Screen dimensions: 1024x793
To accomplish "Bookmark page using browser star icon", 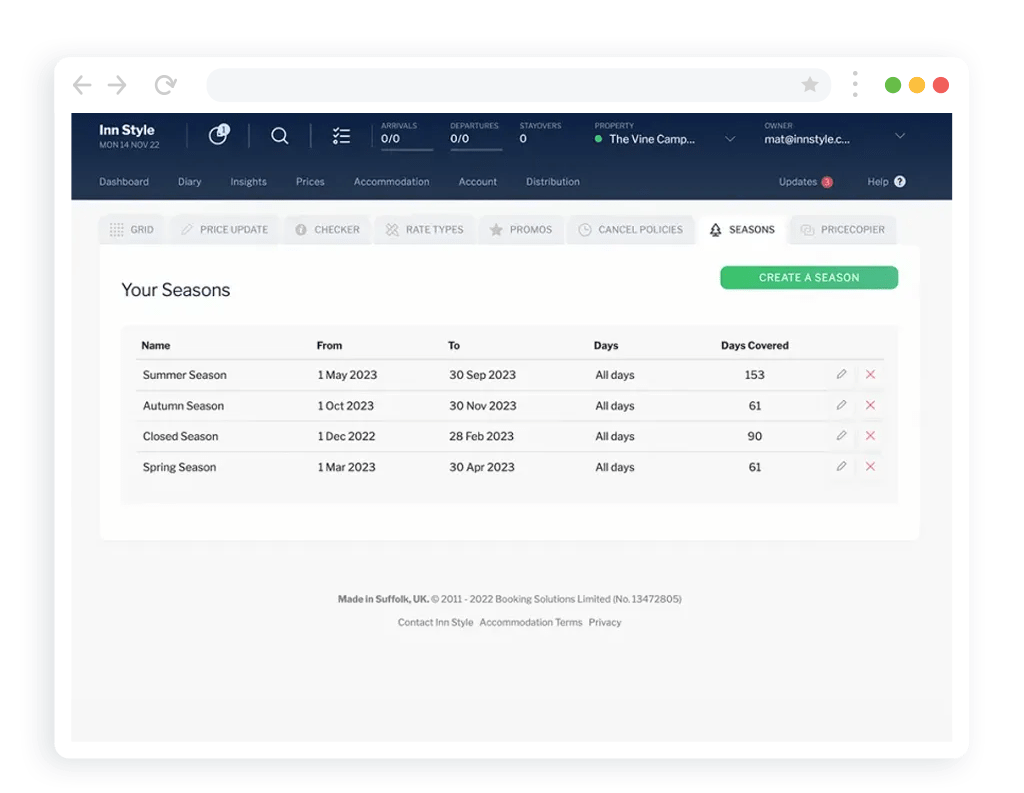I will 810,85.
